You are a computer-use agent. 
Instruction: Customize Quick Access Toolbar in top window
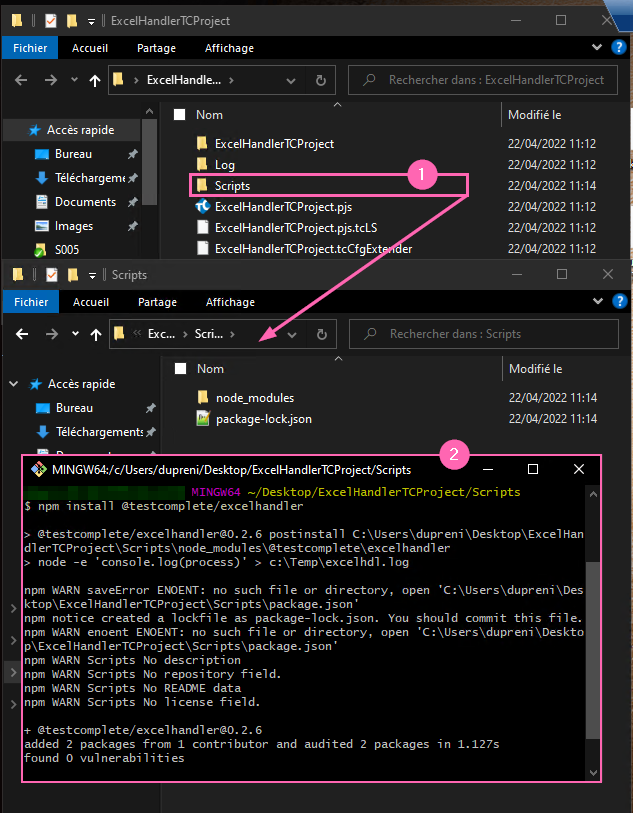click(x=91, y=21)
